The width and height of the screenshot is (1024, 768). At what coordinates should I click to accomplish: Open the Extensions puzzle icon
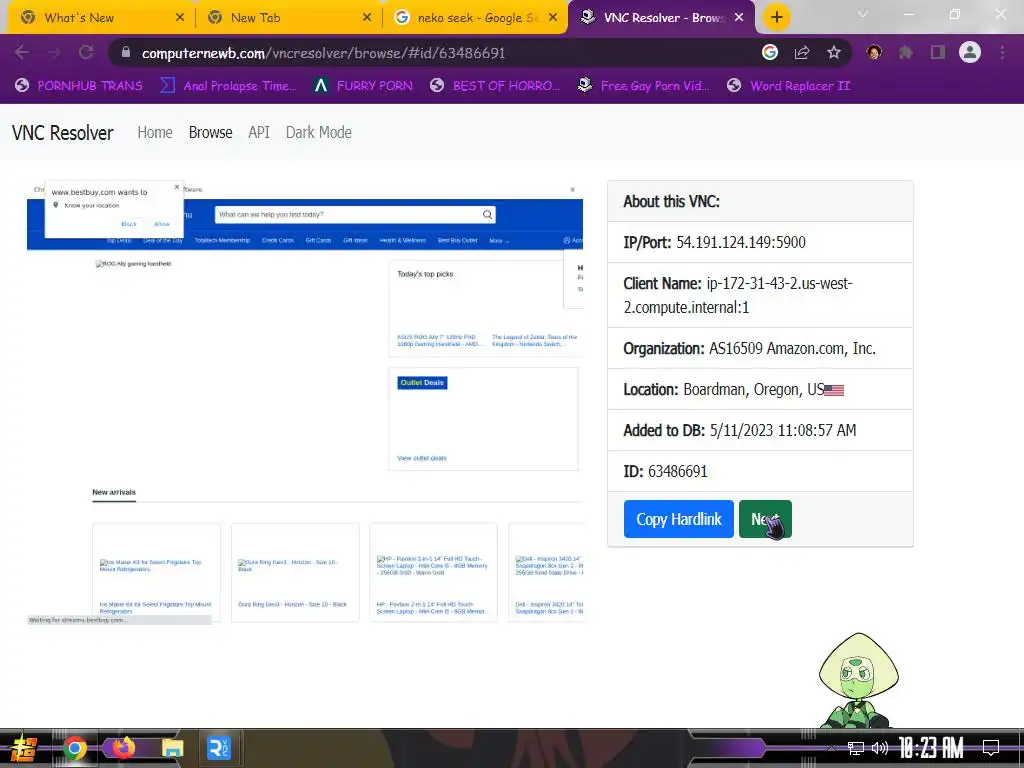[906, 52]
